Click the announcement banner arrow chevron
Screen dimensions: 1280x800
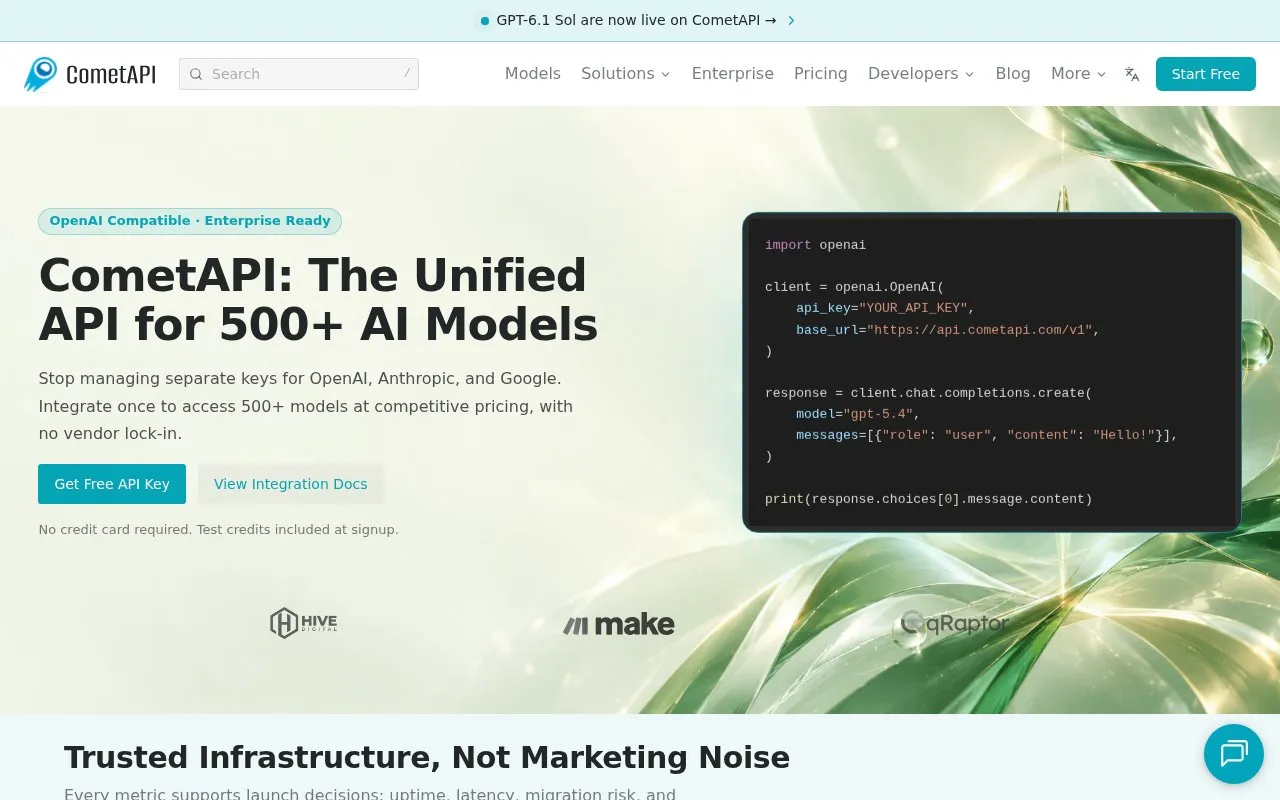click(791, 20)
